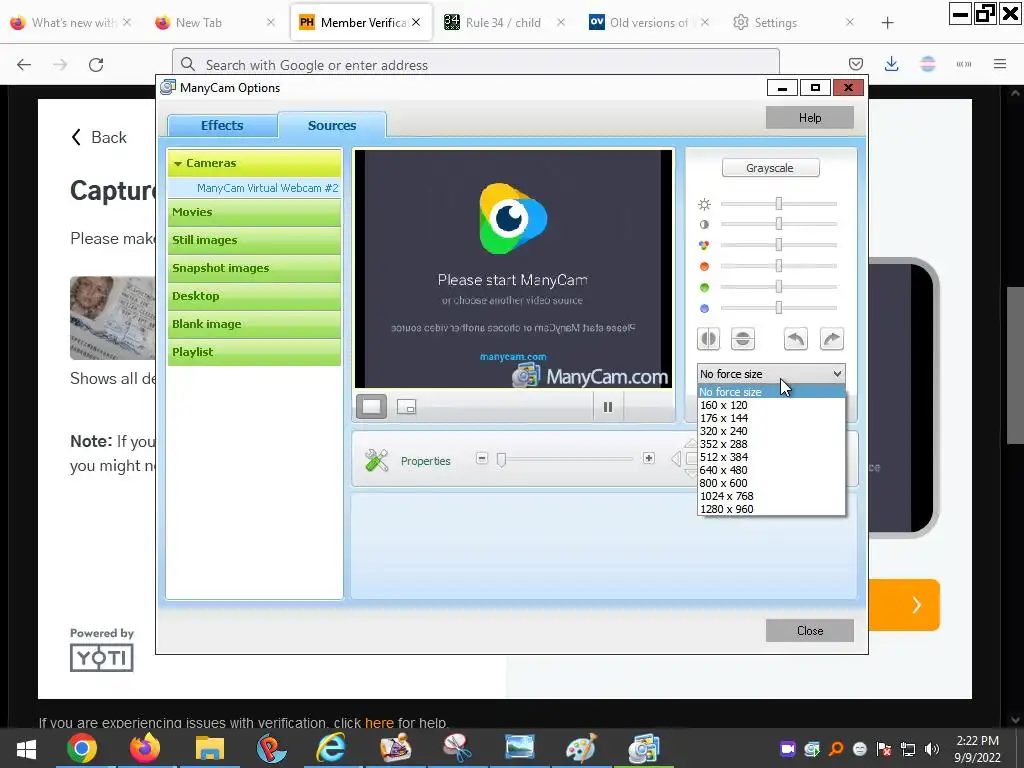
Task: Click the Back link on the verification page
Action: 99,137
